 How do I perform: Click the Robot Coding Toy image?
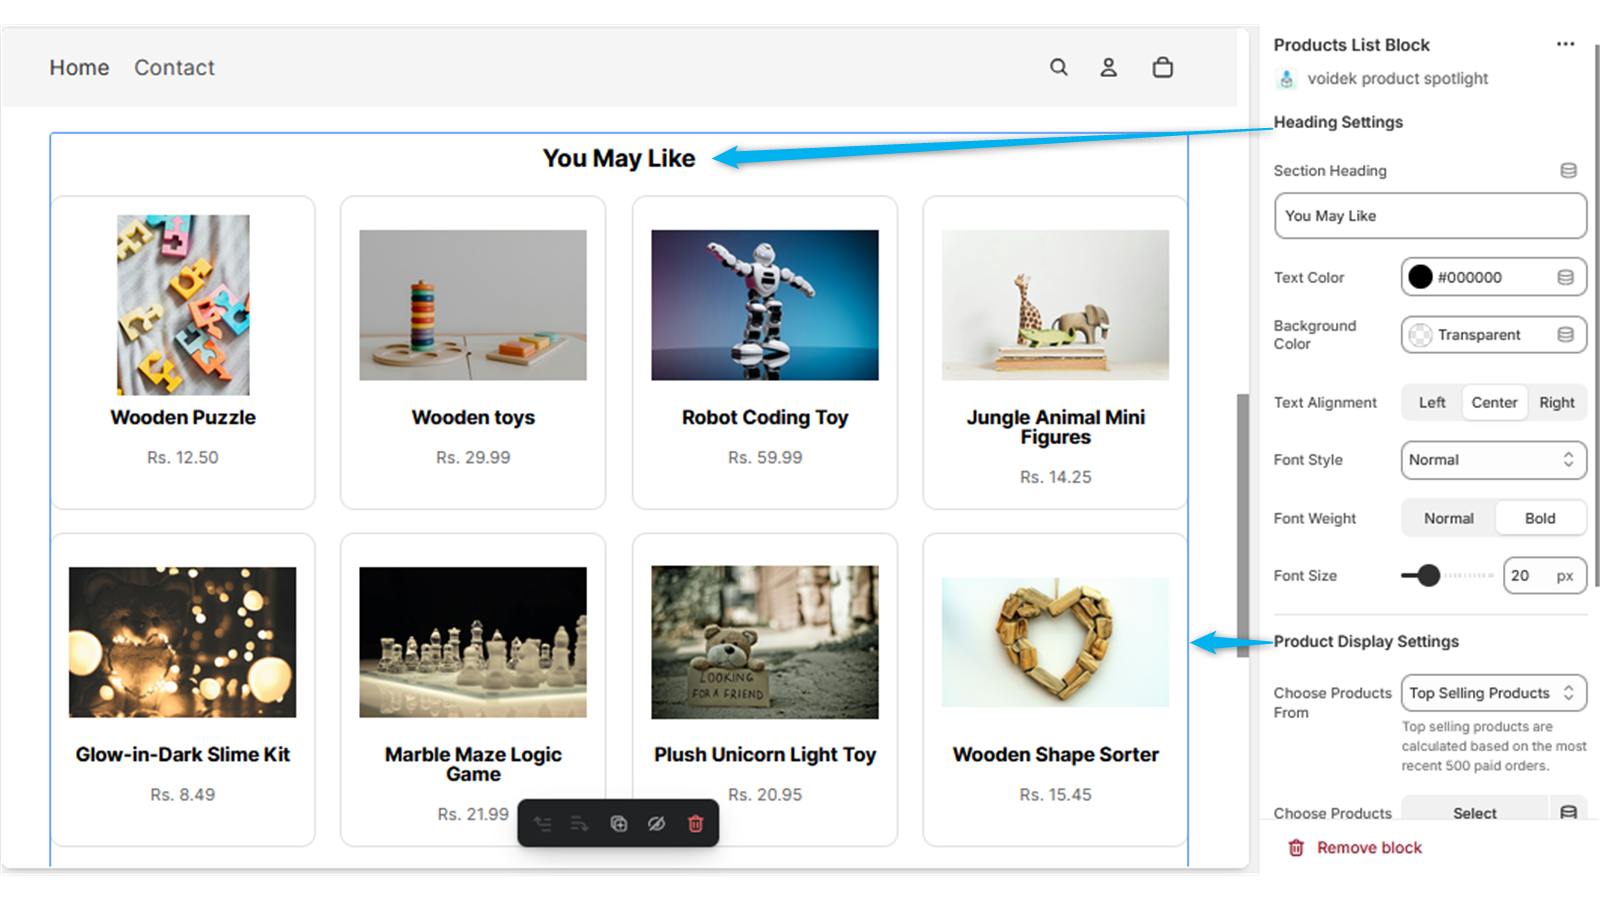tap(765, 305)
